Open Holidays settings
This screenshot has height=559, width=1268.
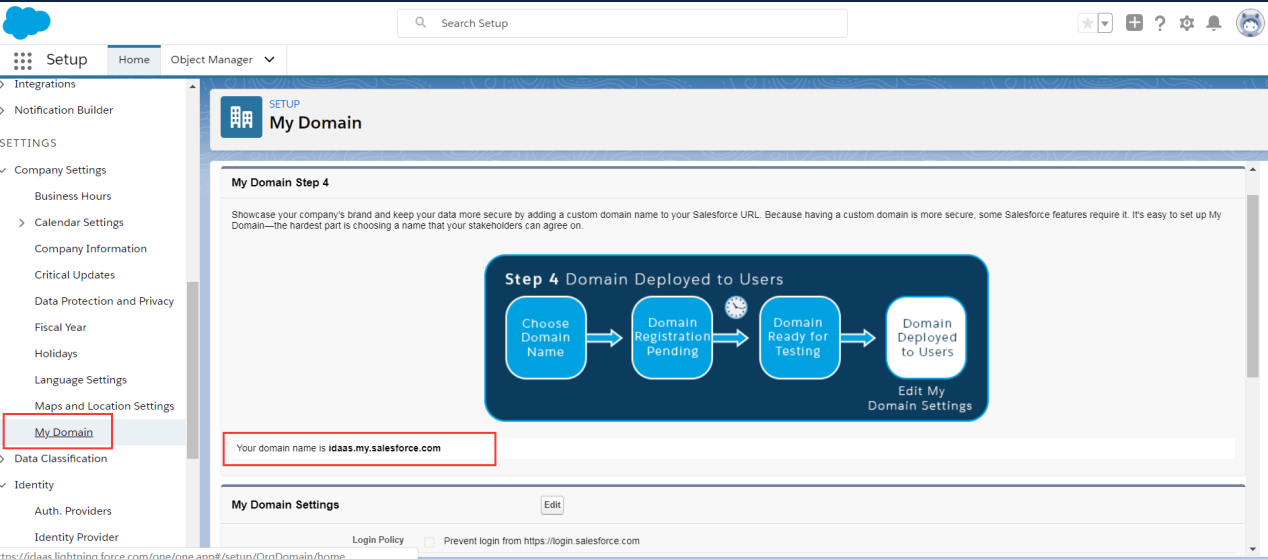pyautogui.click(x=56, y=354)
